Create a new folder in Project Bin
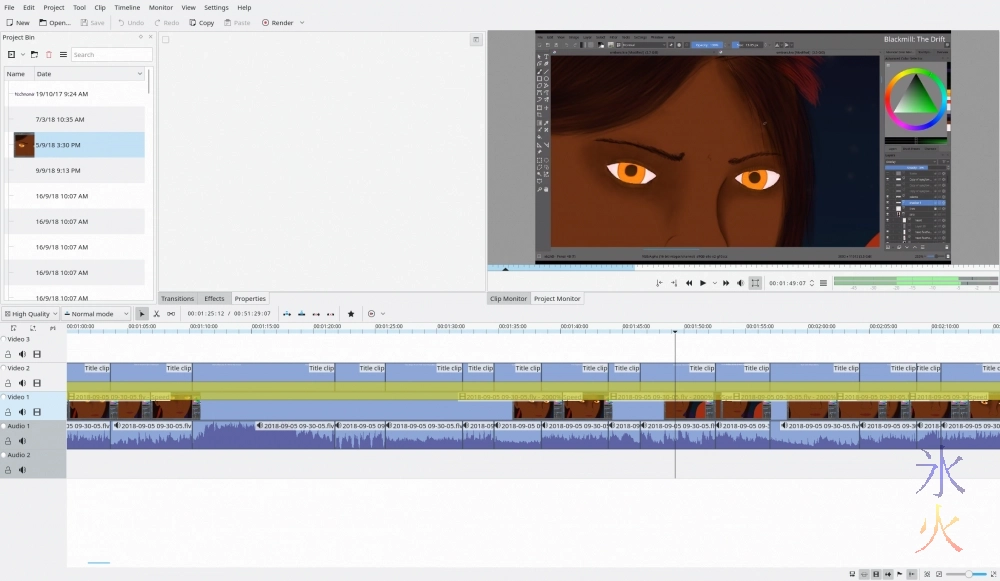This screenshot has width=1000, height=581. point(34,55)
